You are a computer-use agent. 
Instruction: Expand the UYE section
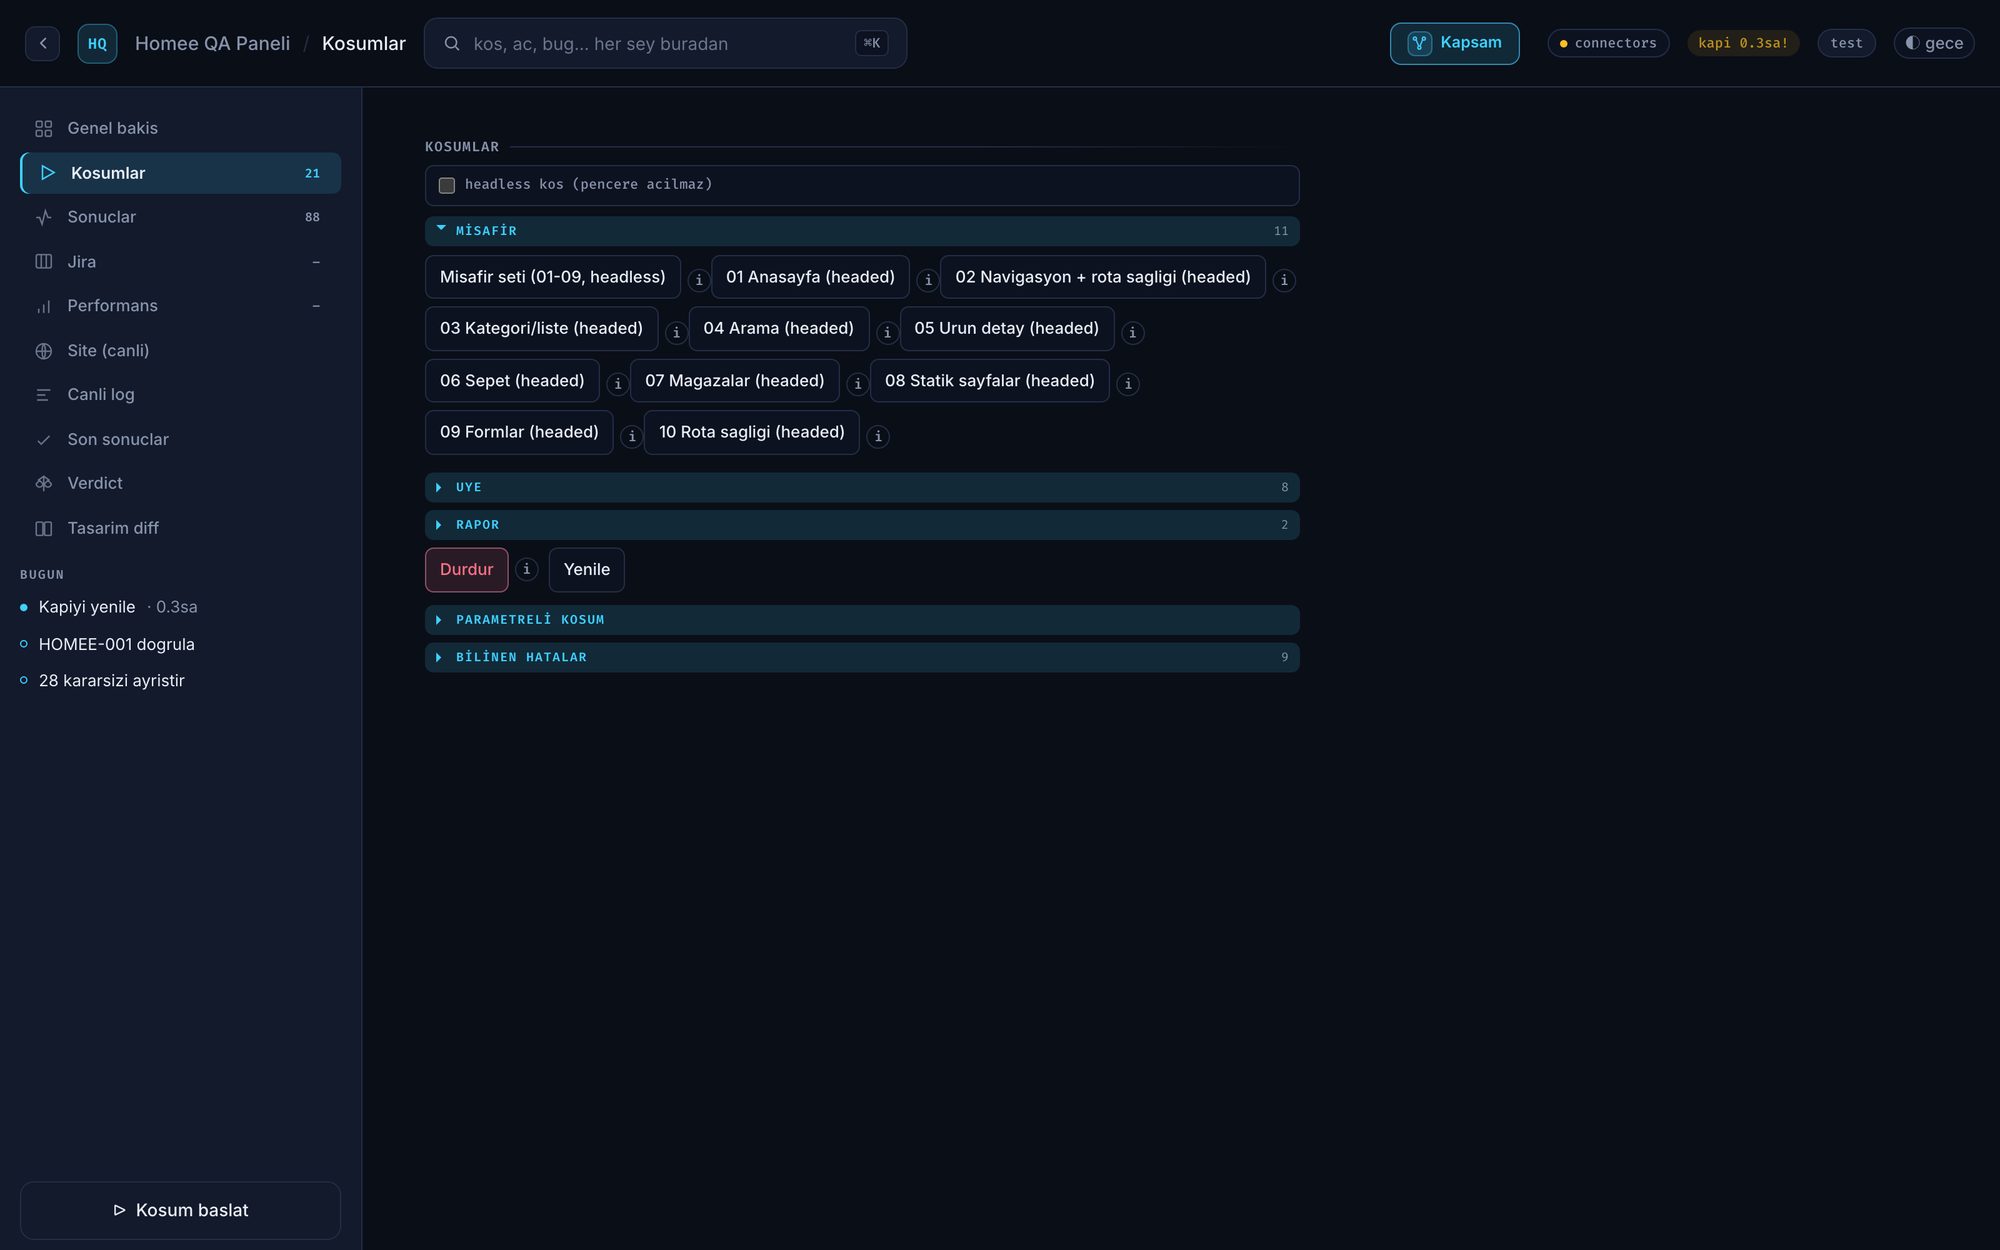click(x=862, y=487)
